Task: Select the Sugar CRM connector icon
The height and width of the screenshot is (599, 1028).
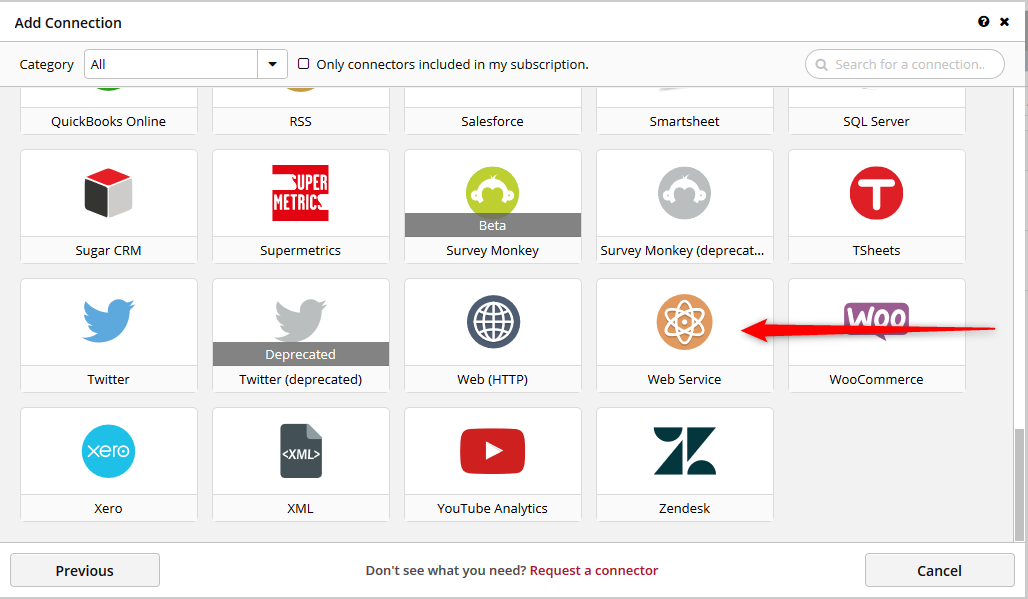Action: pos(108,192)
